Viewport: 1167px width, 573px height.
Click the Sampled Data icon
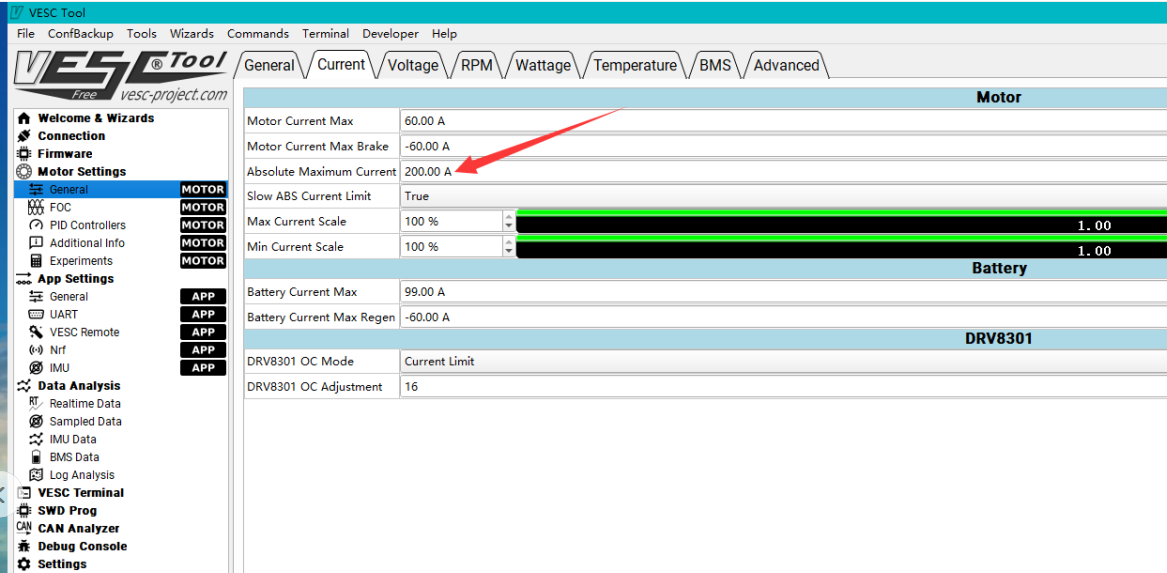click(x=36, y=422)
